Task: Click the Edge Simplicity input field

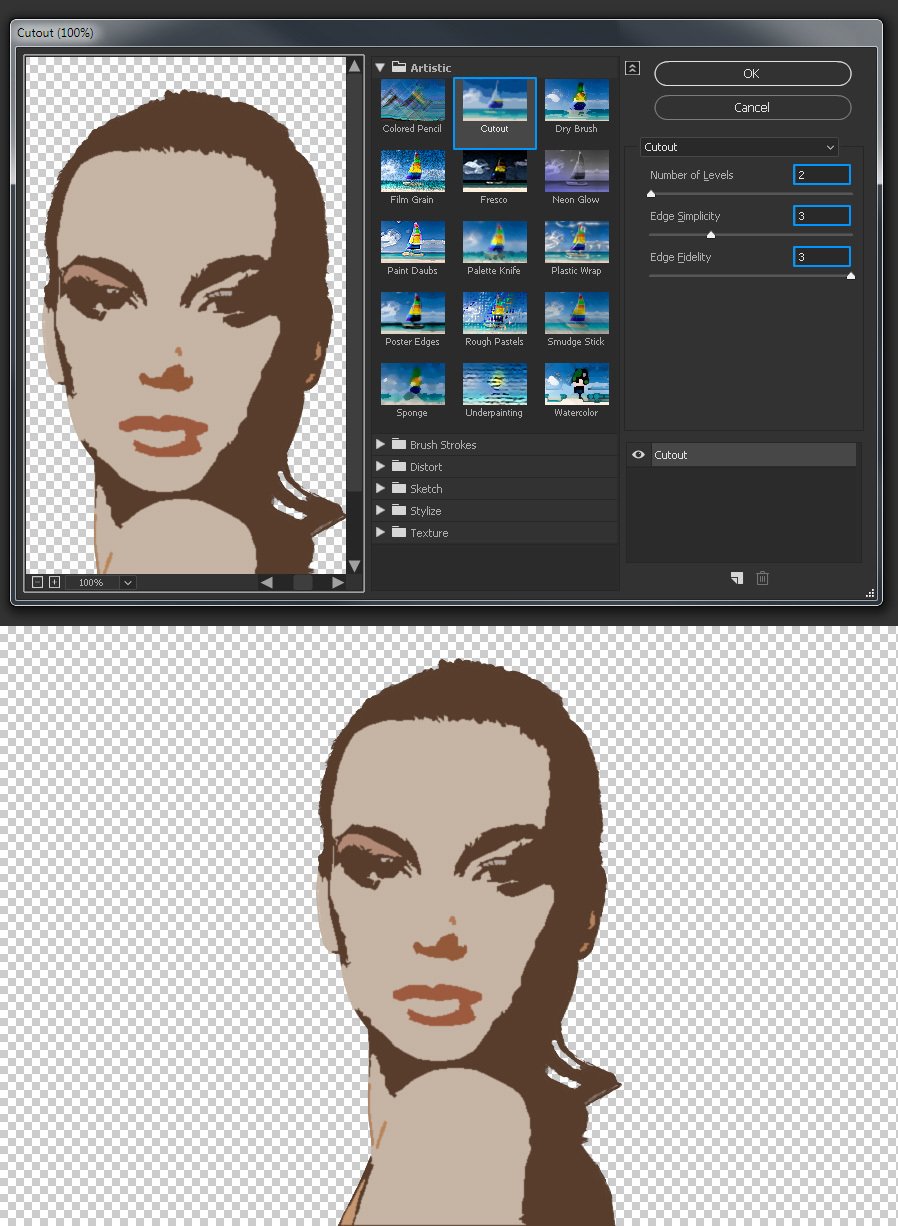Action: tap(822, 216)
